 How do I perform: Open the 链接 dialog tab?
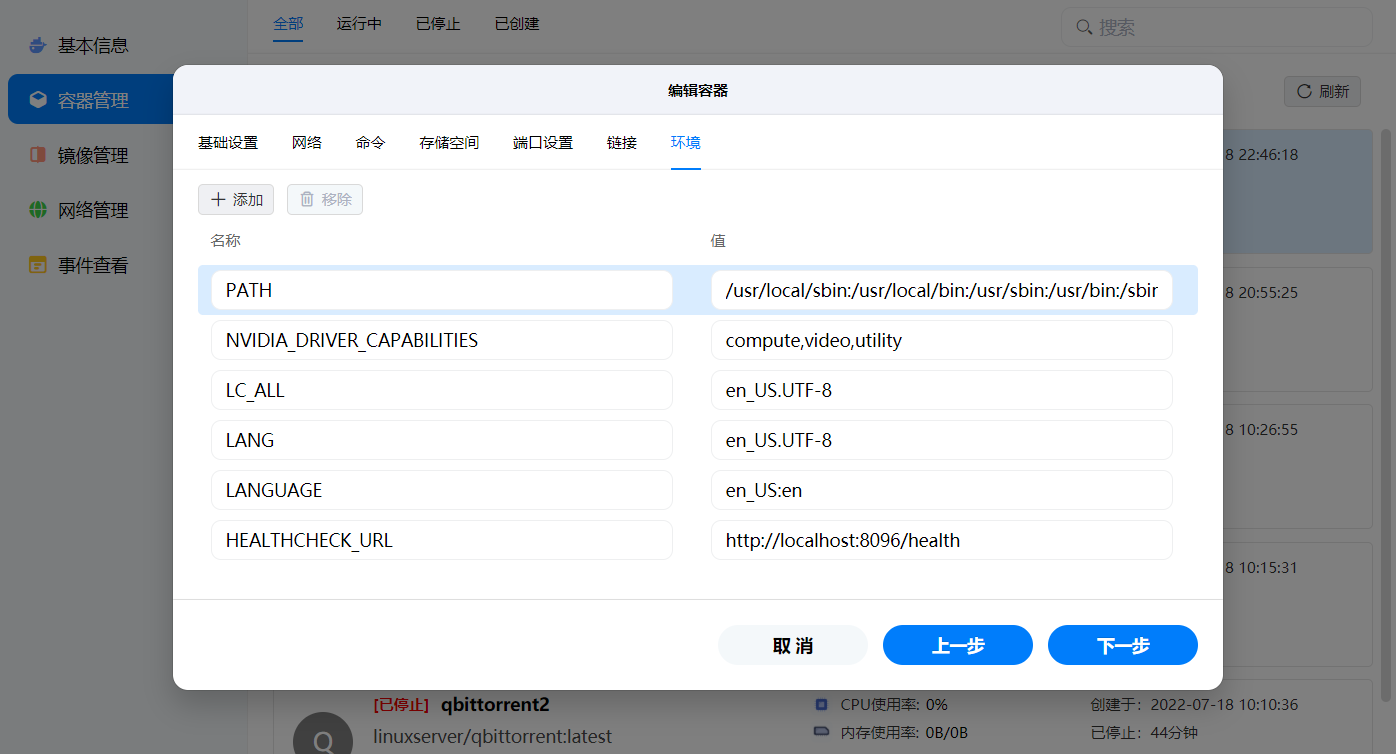622,143
